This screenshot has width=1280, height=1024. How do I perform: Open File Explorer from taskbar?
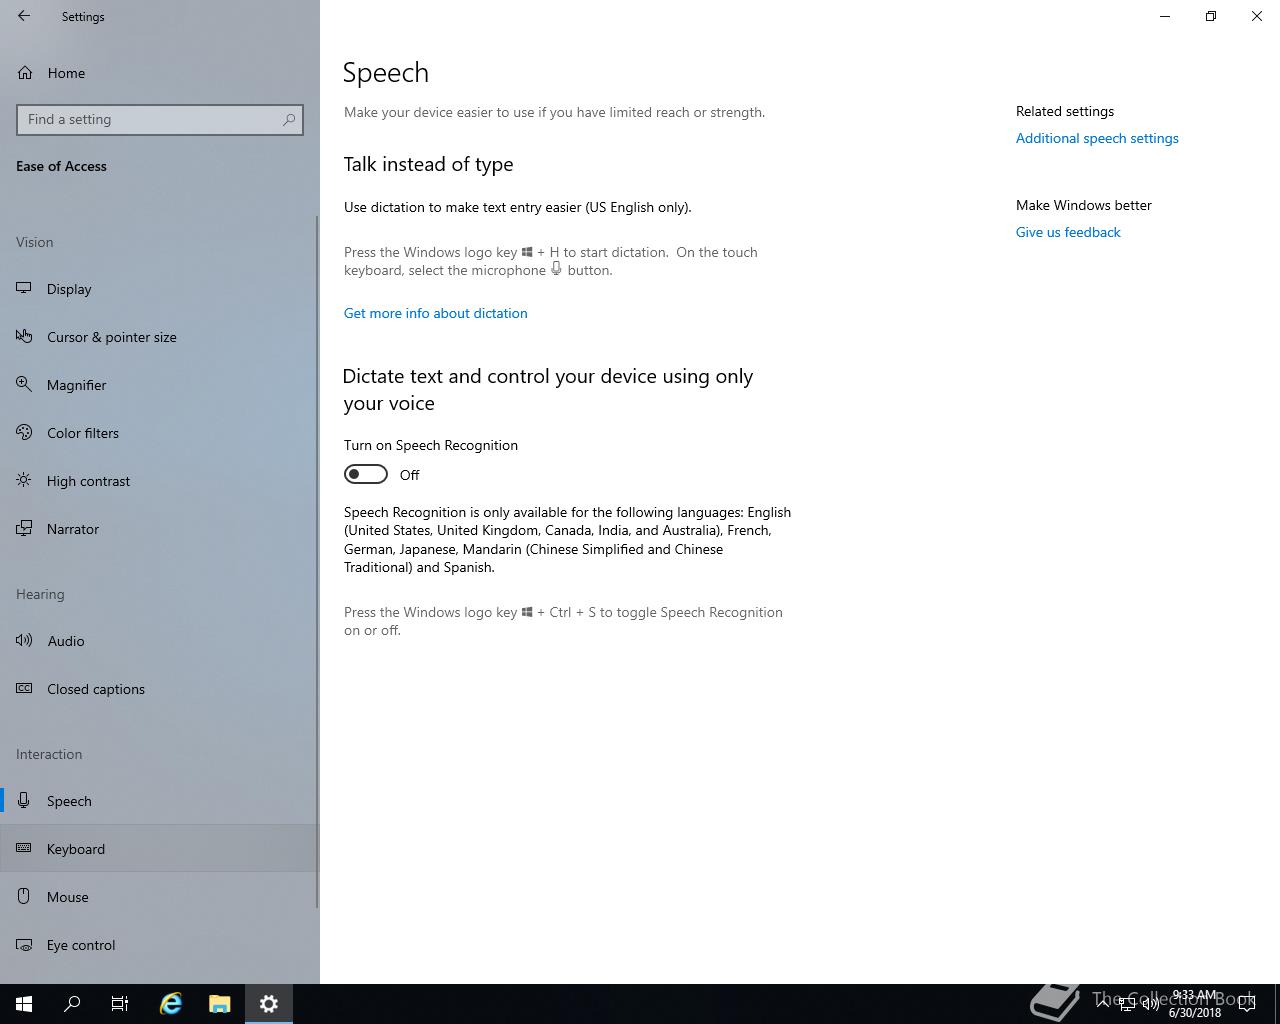220,1004
